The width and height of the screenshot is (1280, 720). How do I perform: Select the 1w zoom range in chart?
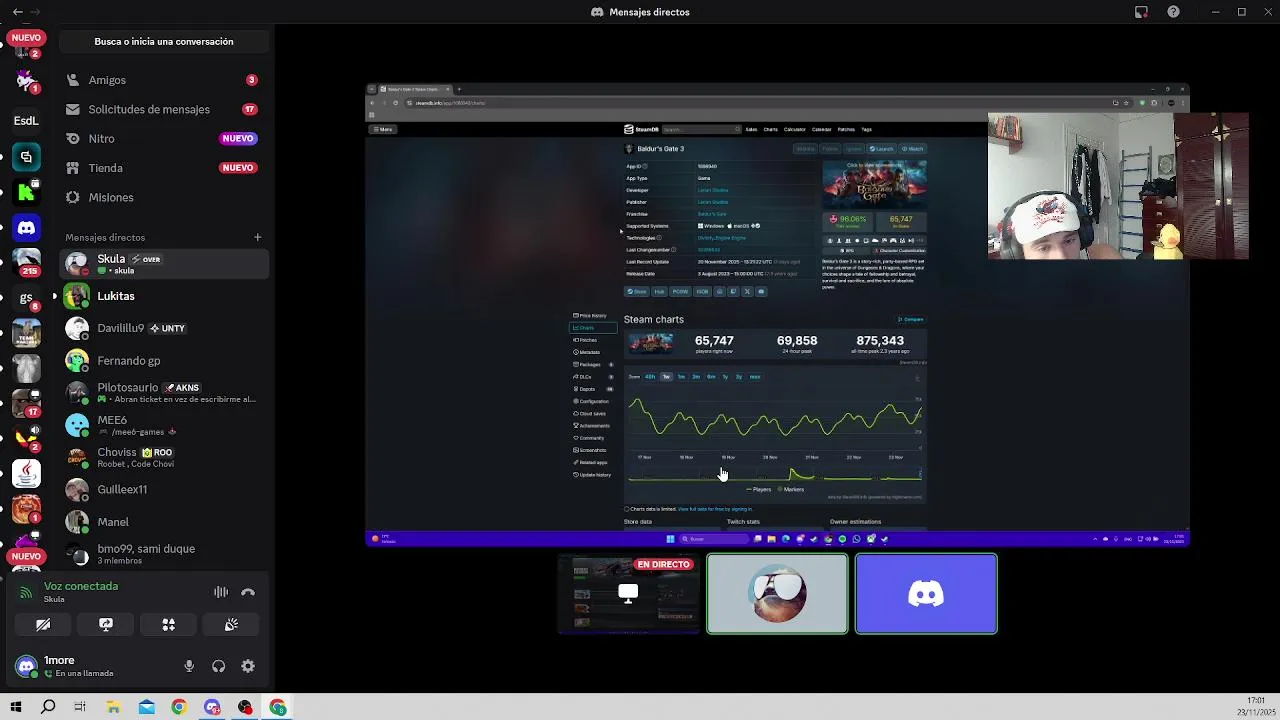666,377
